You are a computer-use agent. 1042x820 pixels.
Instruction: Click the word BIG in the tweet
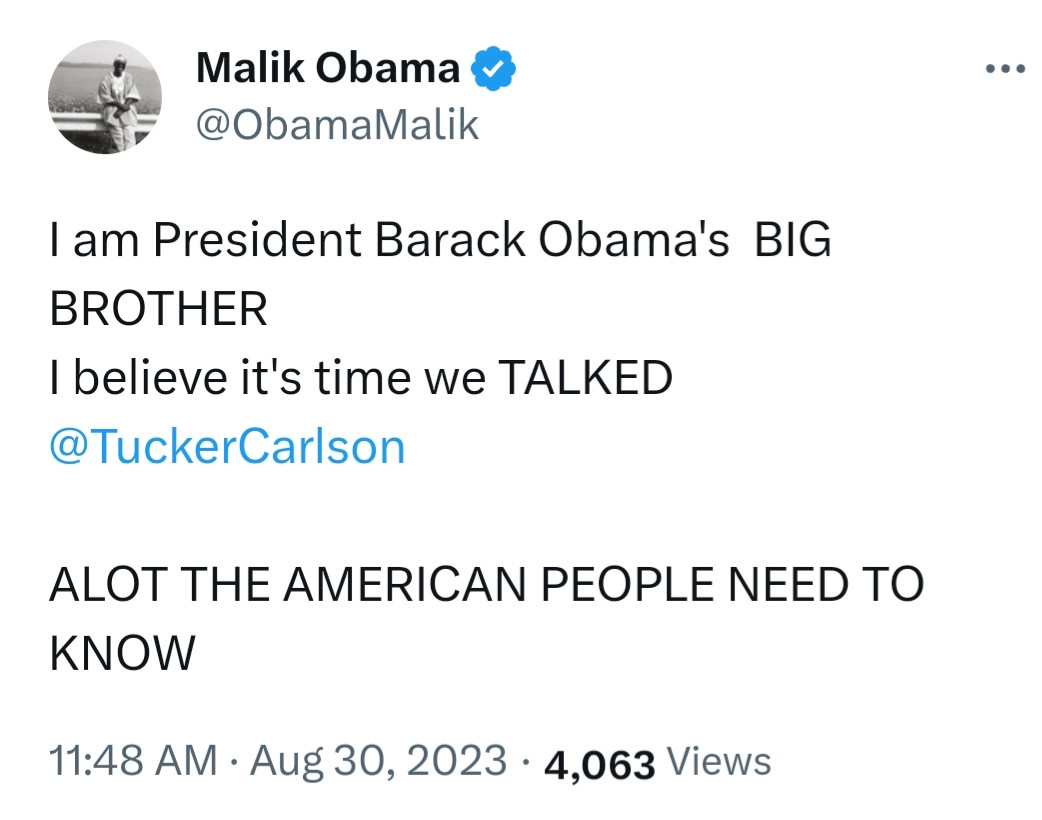point(791,242)
